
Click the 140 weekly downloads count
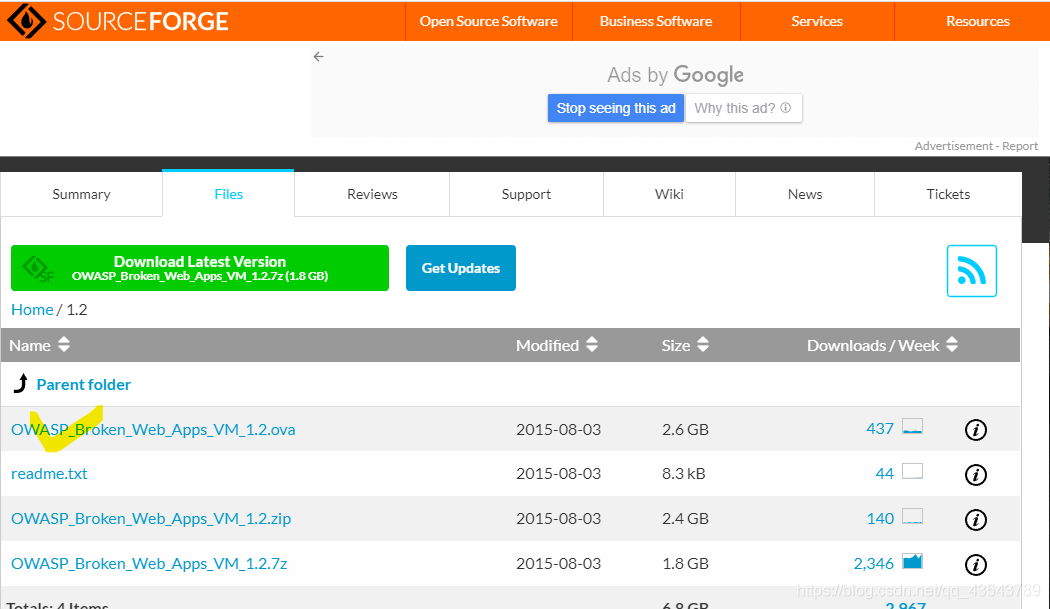pos(880,519)
